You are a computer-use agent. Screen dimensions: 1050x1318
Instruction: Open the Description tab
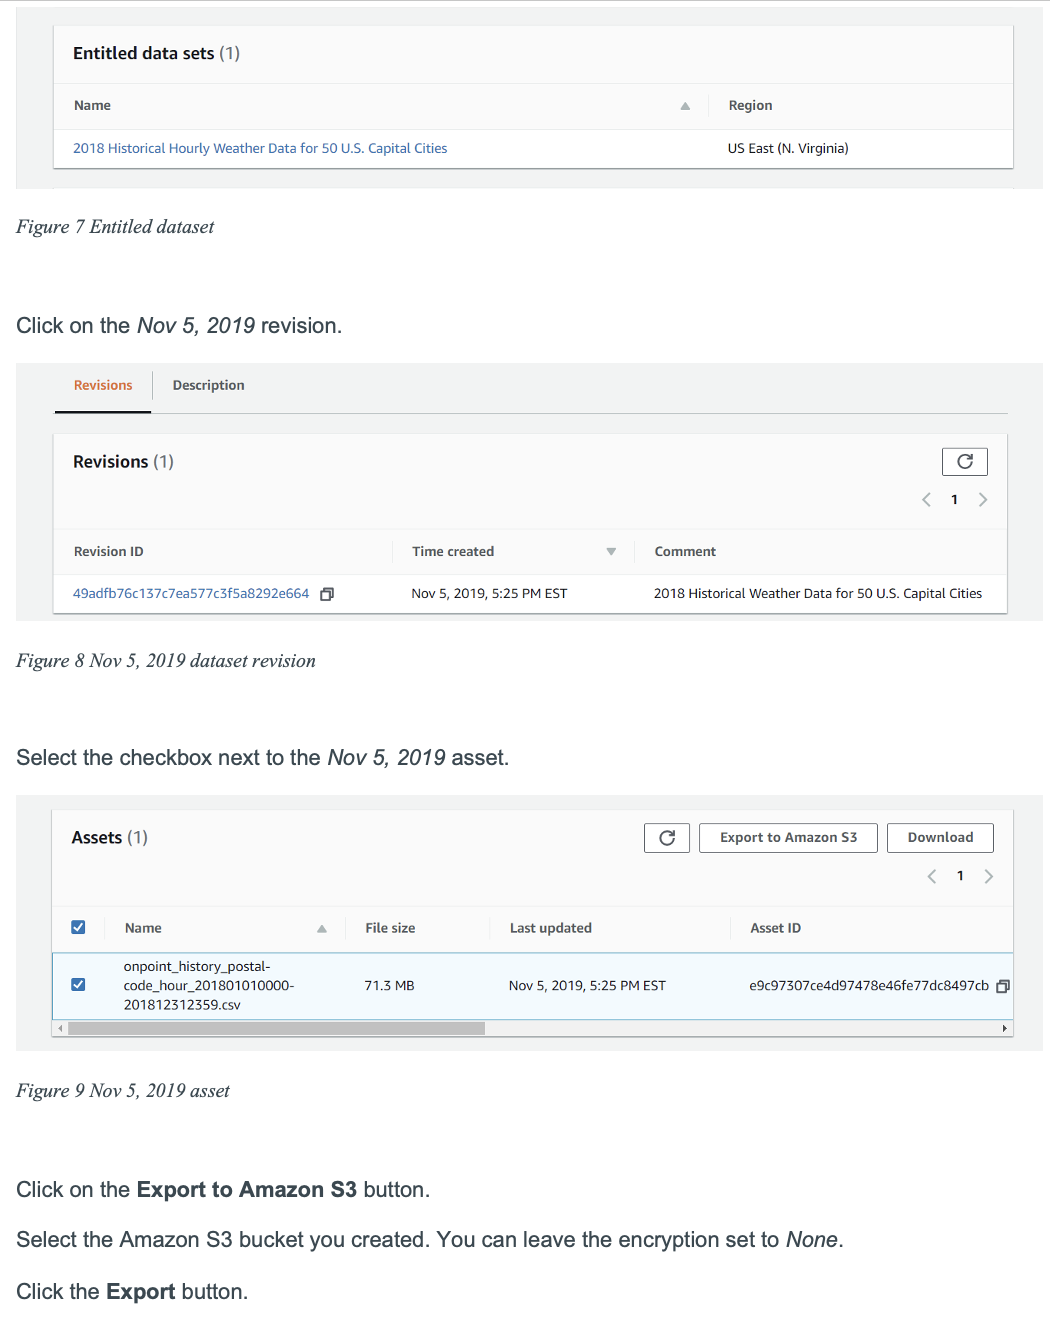[x=208, y=385]
